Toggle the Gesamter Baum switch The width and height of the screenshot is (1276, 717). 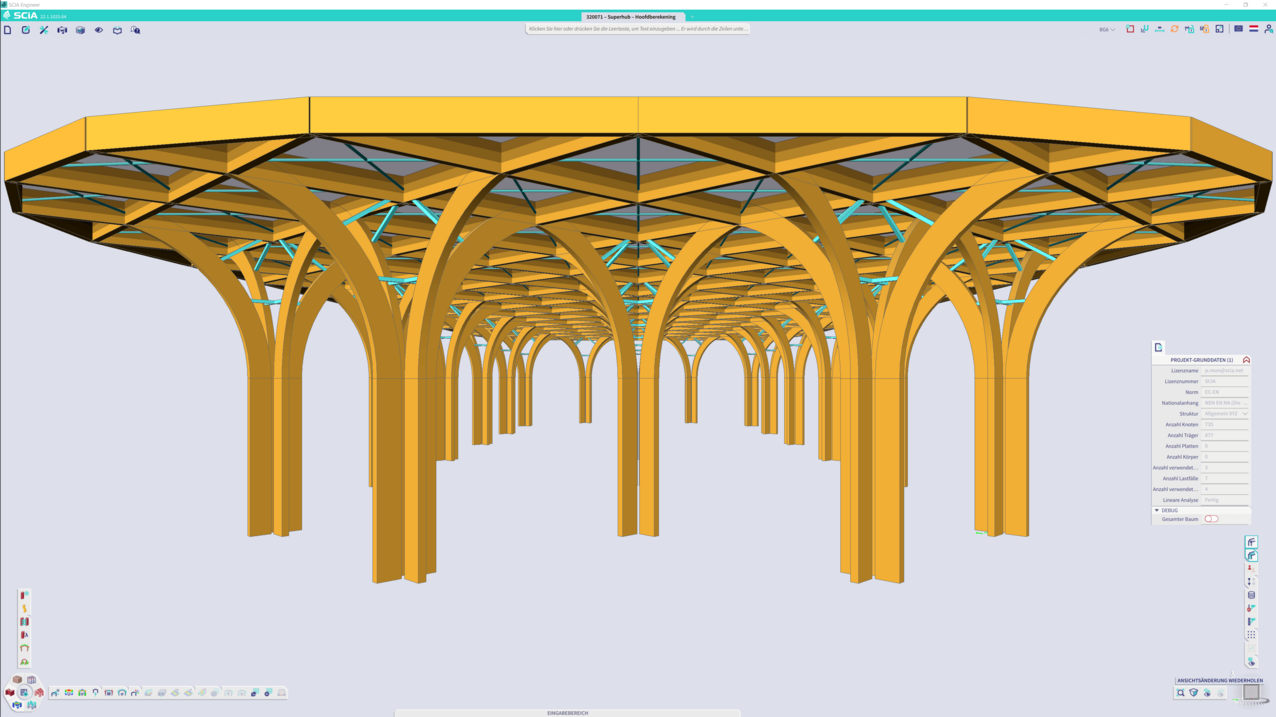tap(1211, 519)
